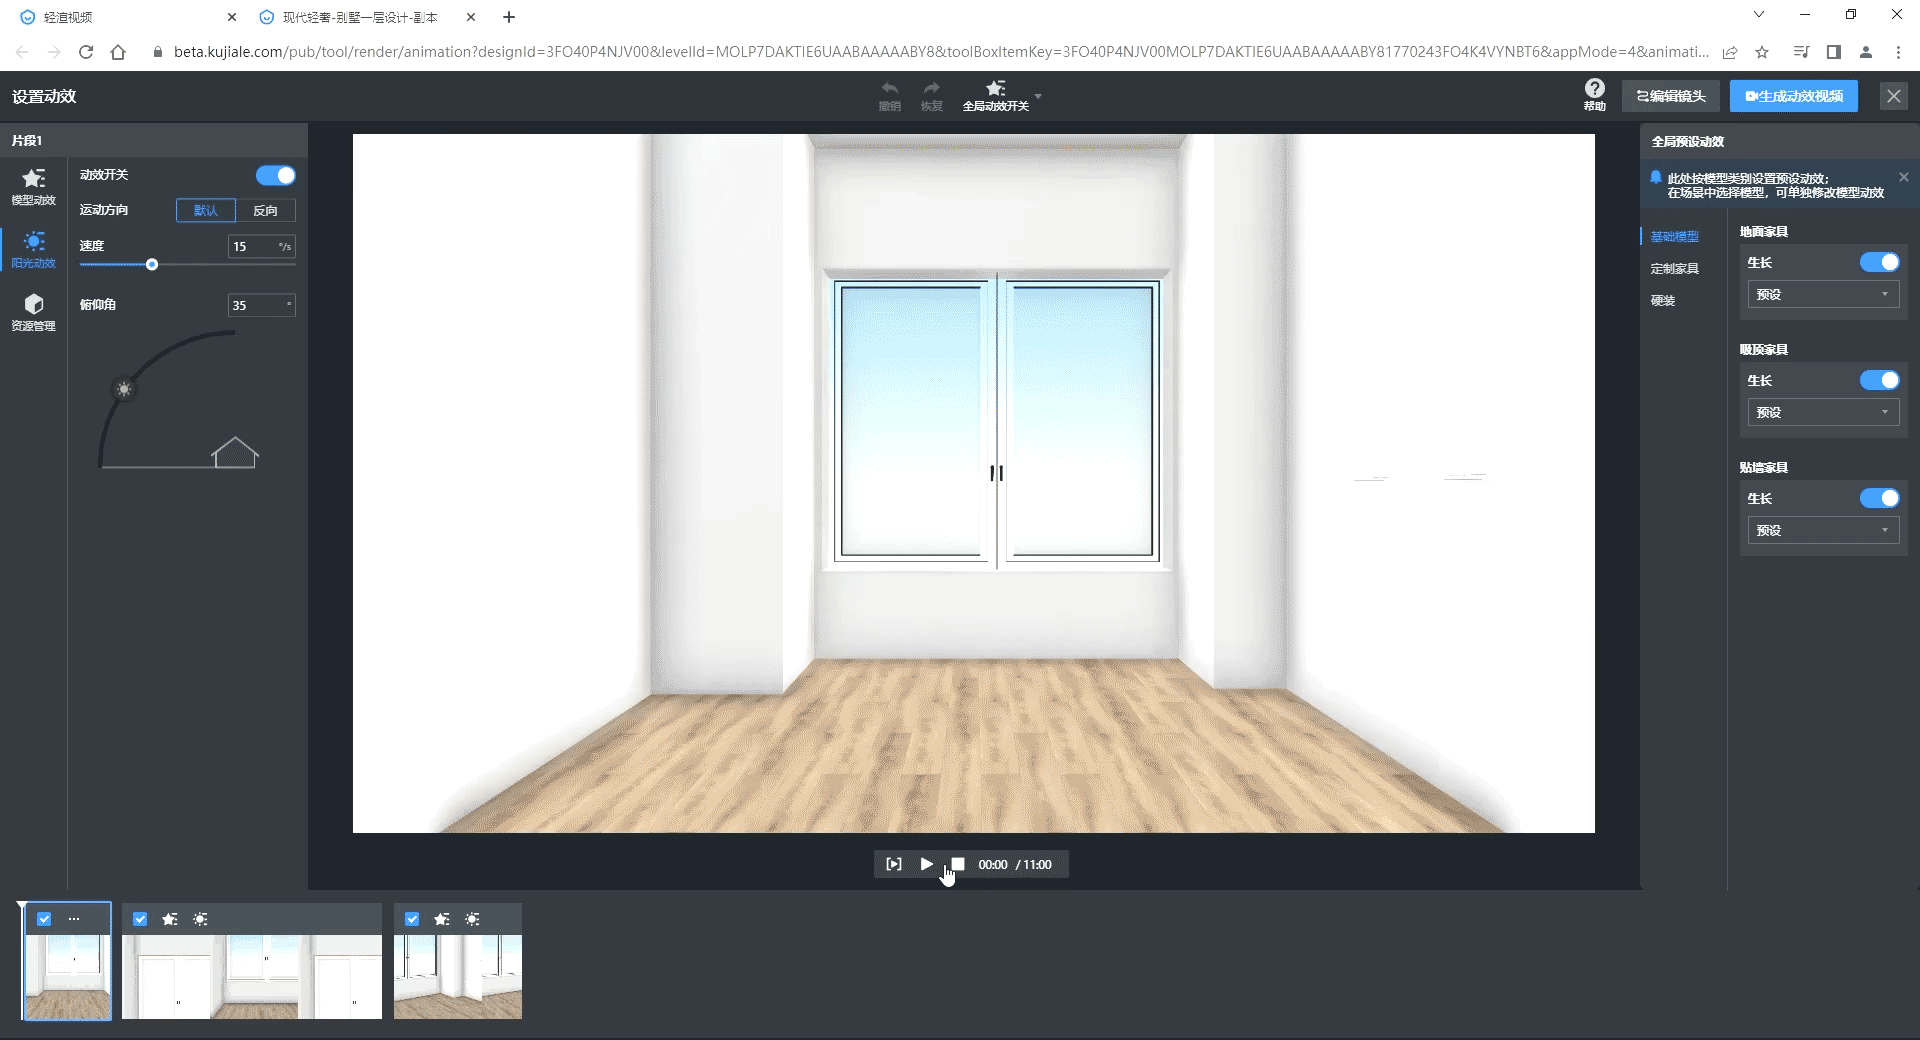Click the preview-segment bracket play icon
The height and width of the screenshot is (1040, 1920).
coord(894,864)
